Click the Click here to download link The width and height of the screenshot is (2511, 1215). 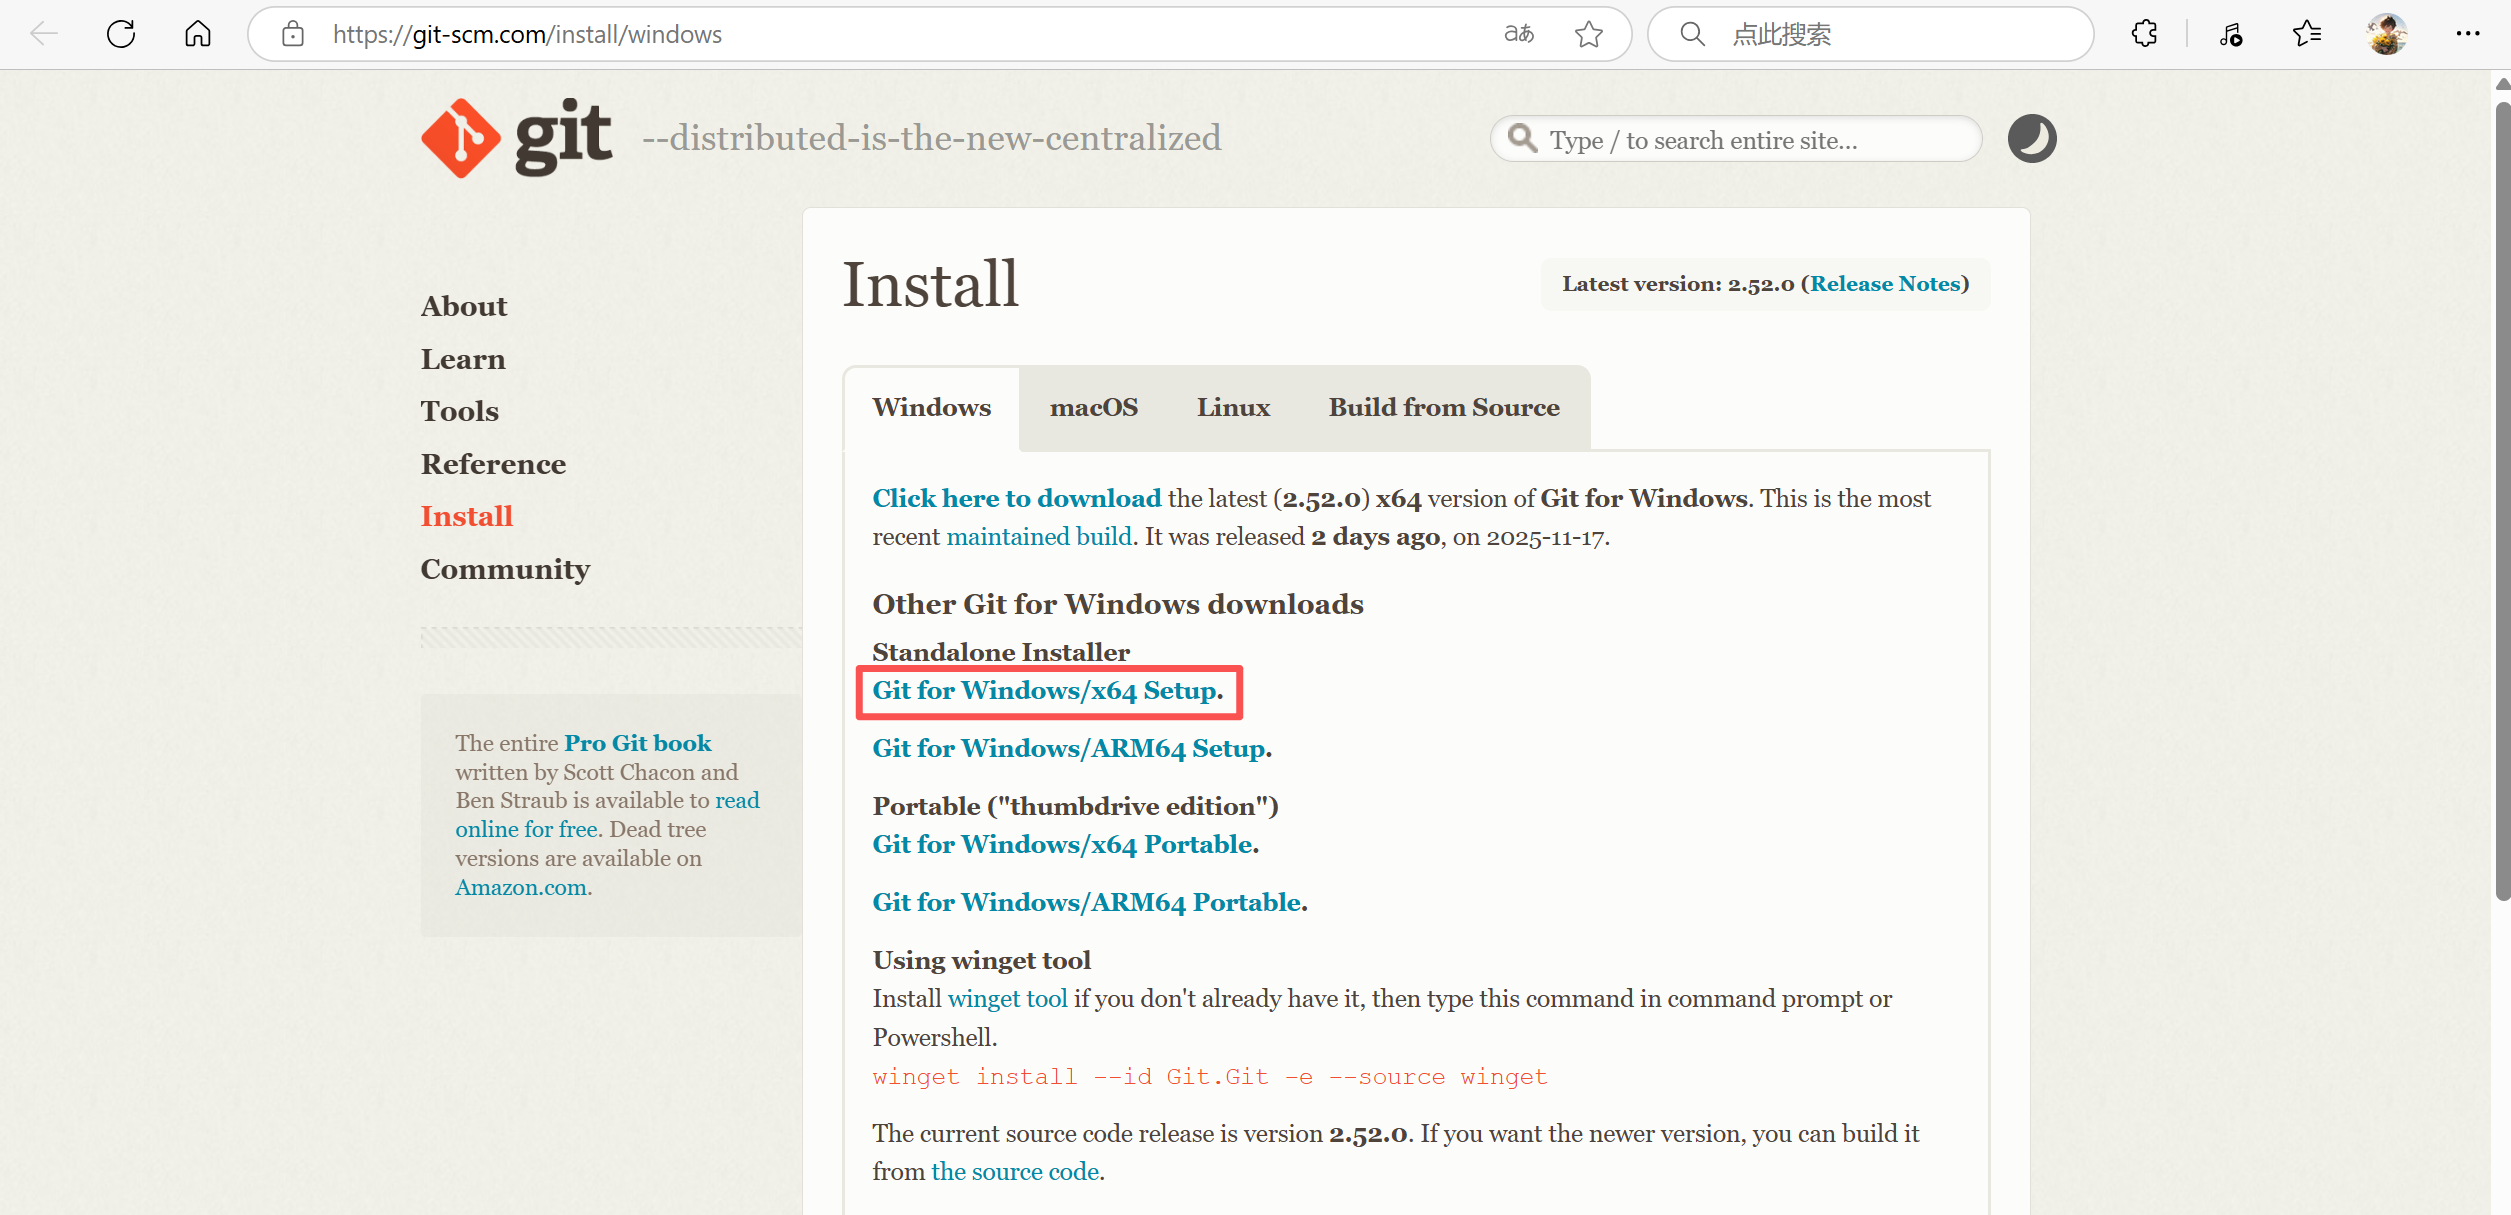pos(1016,498)
